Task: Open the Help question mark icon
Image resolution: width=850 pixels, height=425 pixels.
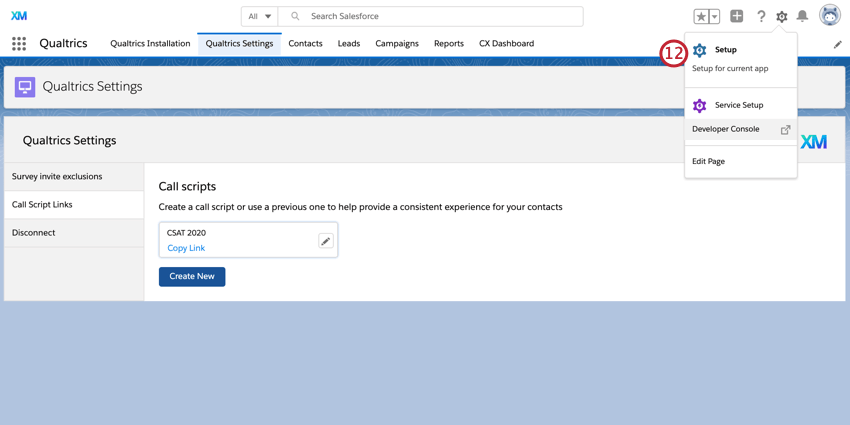Action: coord(761,16)
